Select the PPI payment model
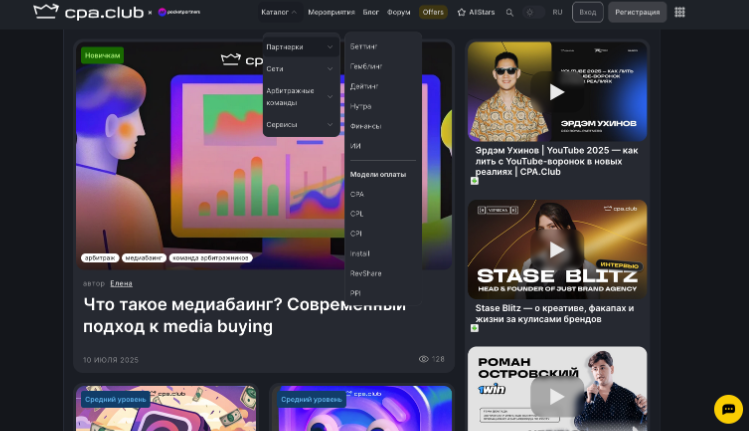 point(355,293)
